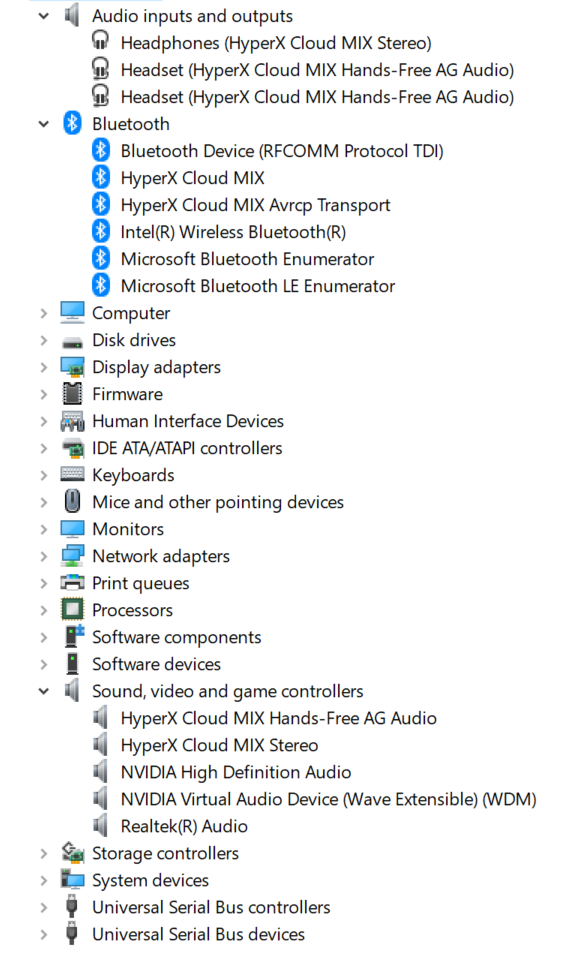The image size is (564, 953).
Task: Expand the Processors category
Action: coord(43,610)
